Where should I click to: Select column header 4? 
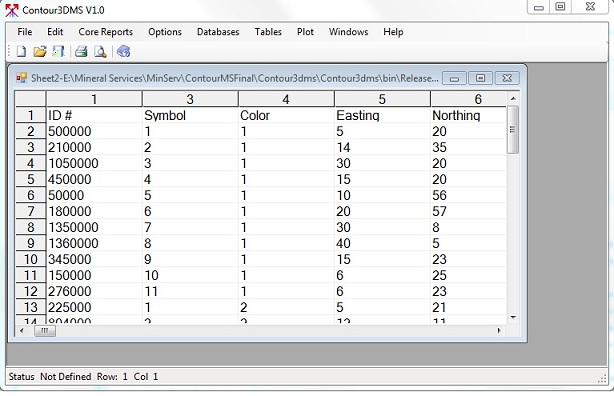[x=286, y=99]
